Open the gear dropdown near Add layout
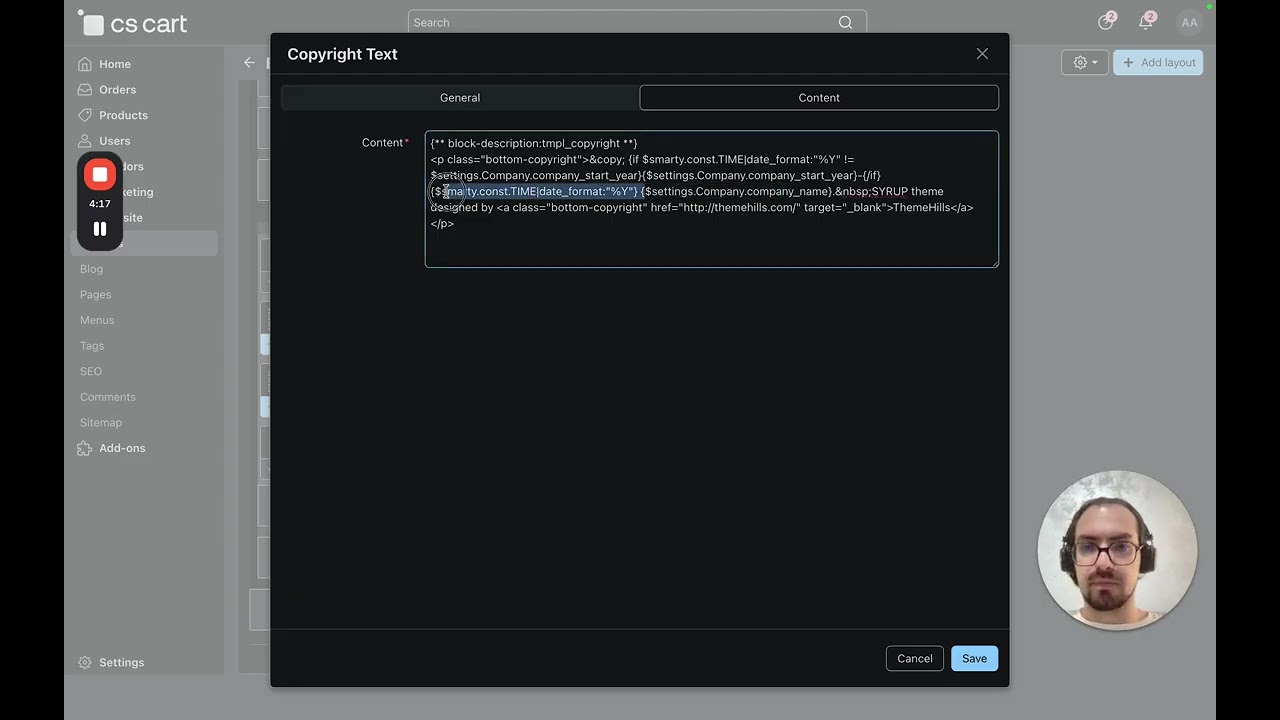Viewport: 1280px width, 720px height. [1085, 62]
